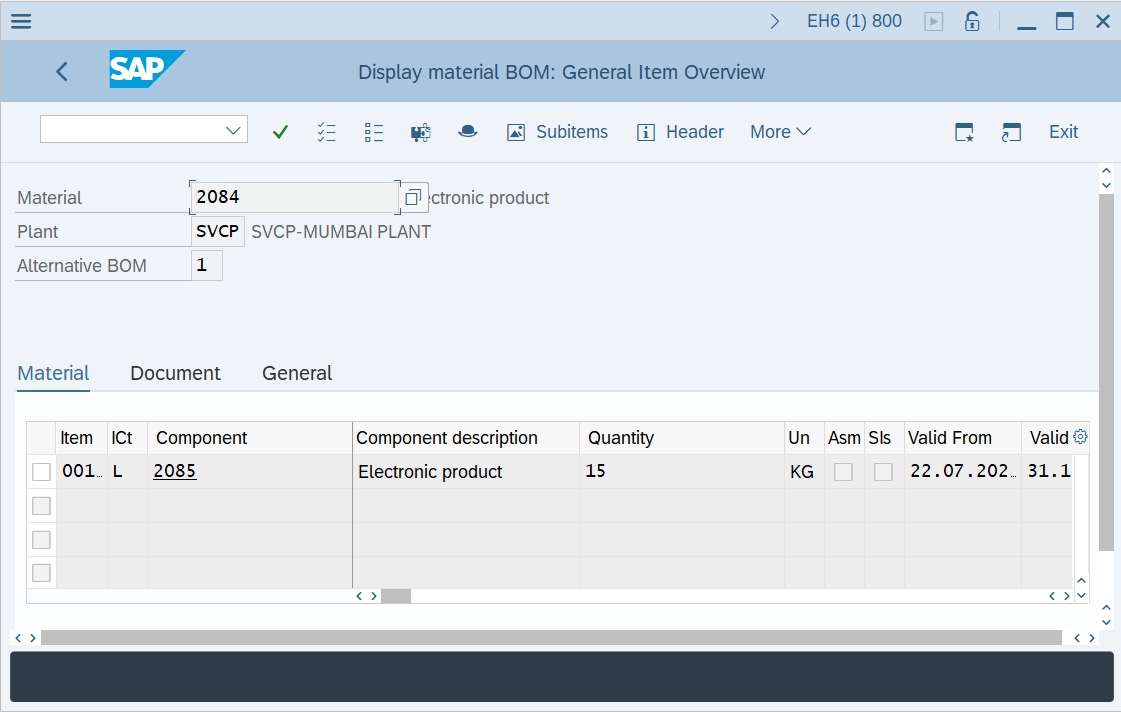Open table settings gear icon
This screenshot has width=1121, height=712.
pyautogui.click(x=1080, y=437)
